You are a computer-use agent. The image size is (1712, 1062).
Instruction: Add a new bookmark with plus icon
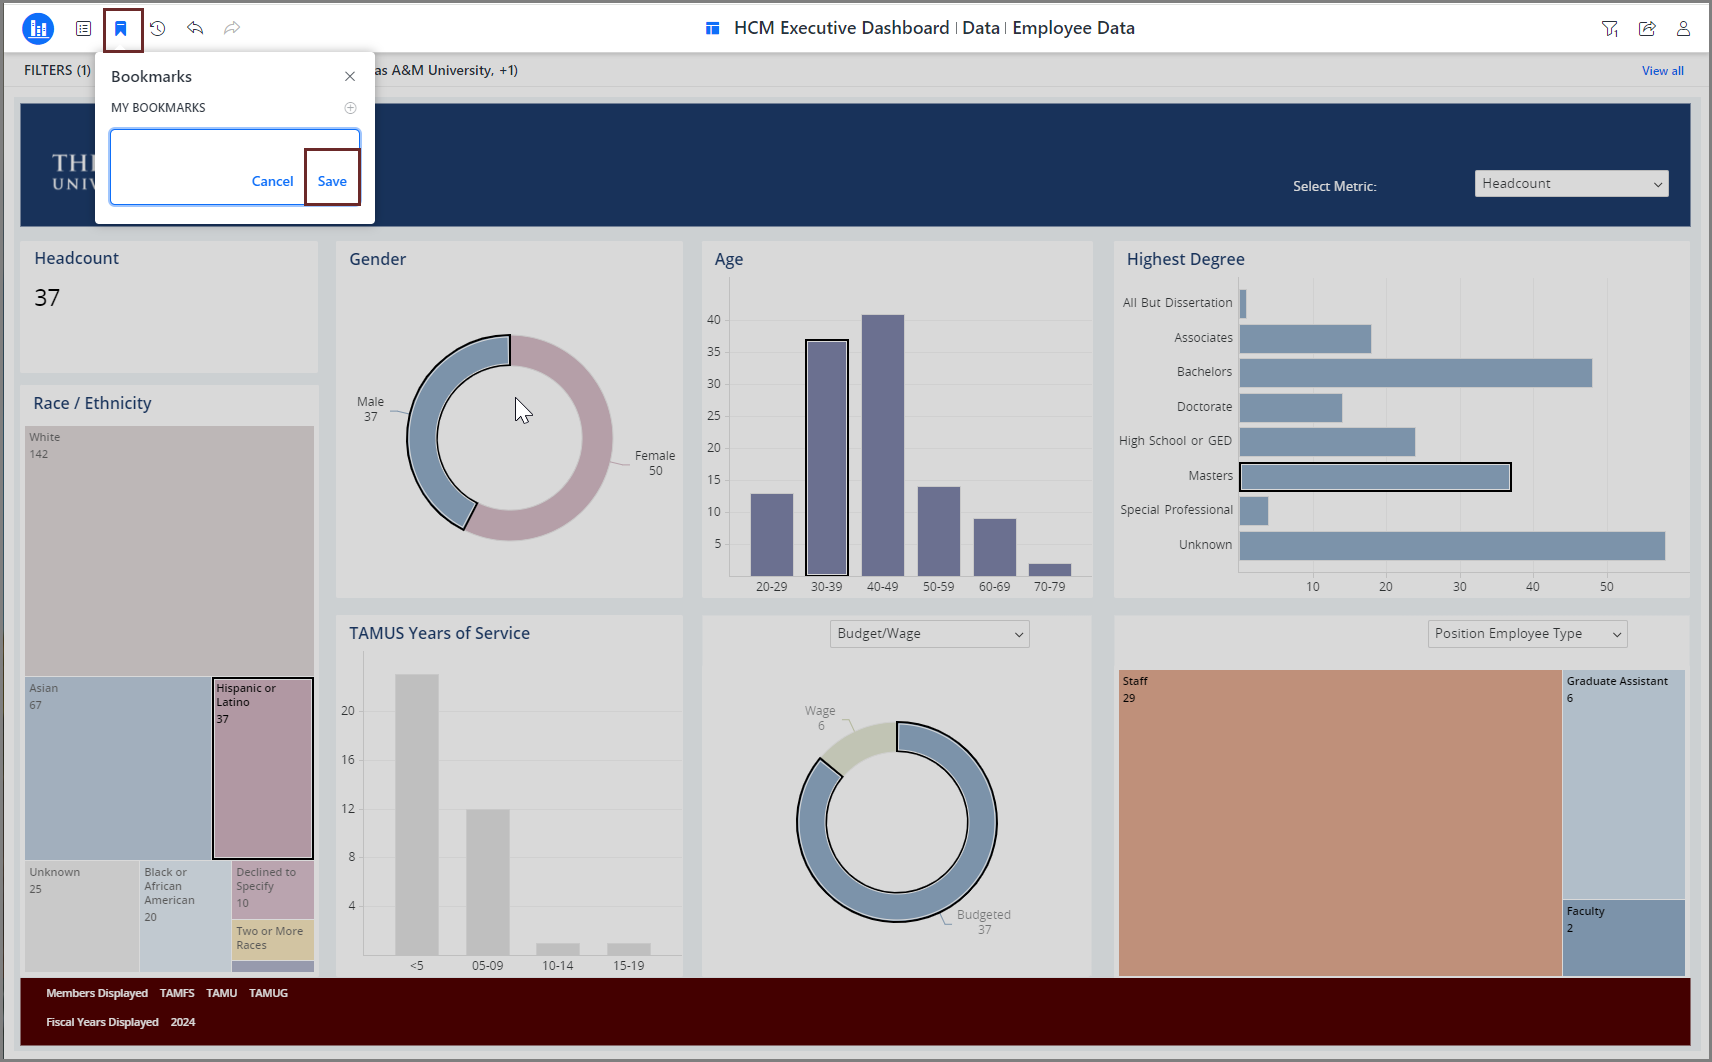[350, 108]
